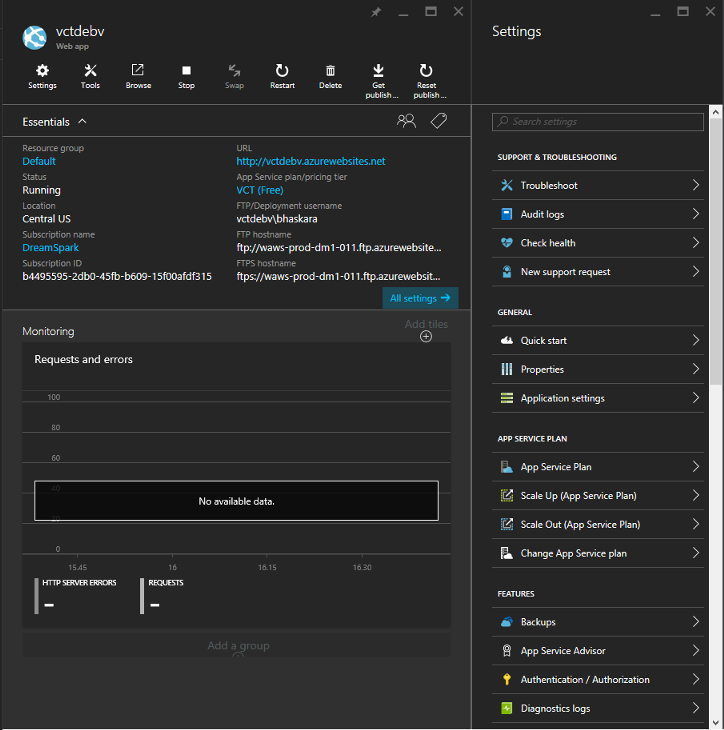This screenshot has width=724, height=730.
Task: Maximize the Settings blade
Action: [683, 12]
